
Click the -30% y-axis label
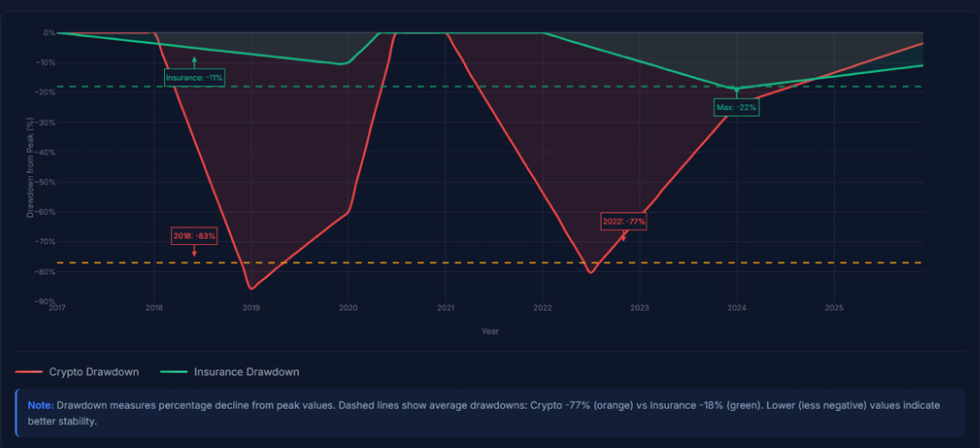tap(47, 122)
